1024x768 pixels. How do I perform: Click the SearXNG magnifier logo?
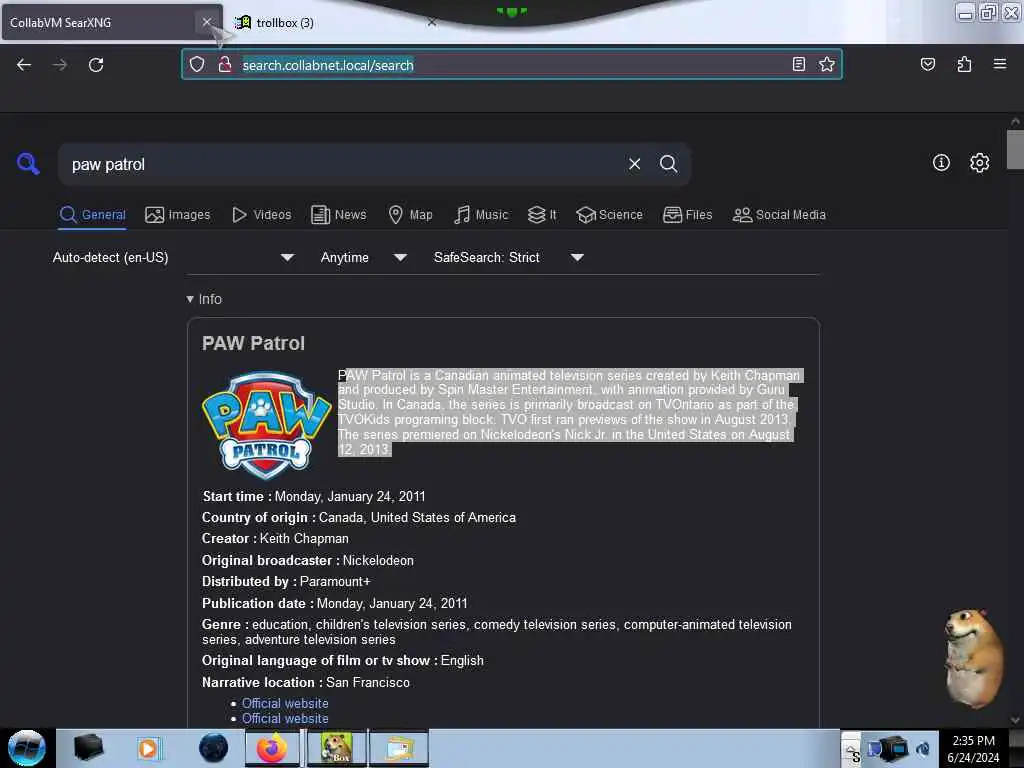pos(28,163)
